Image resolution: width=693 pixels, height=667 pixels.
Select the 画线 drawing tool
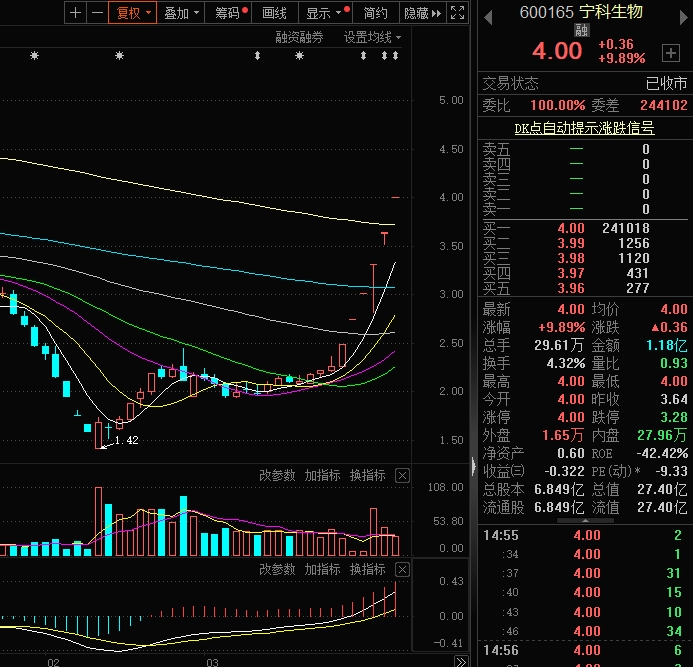coord(274,13)
